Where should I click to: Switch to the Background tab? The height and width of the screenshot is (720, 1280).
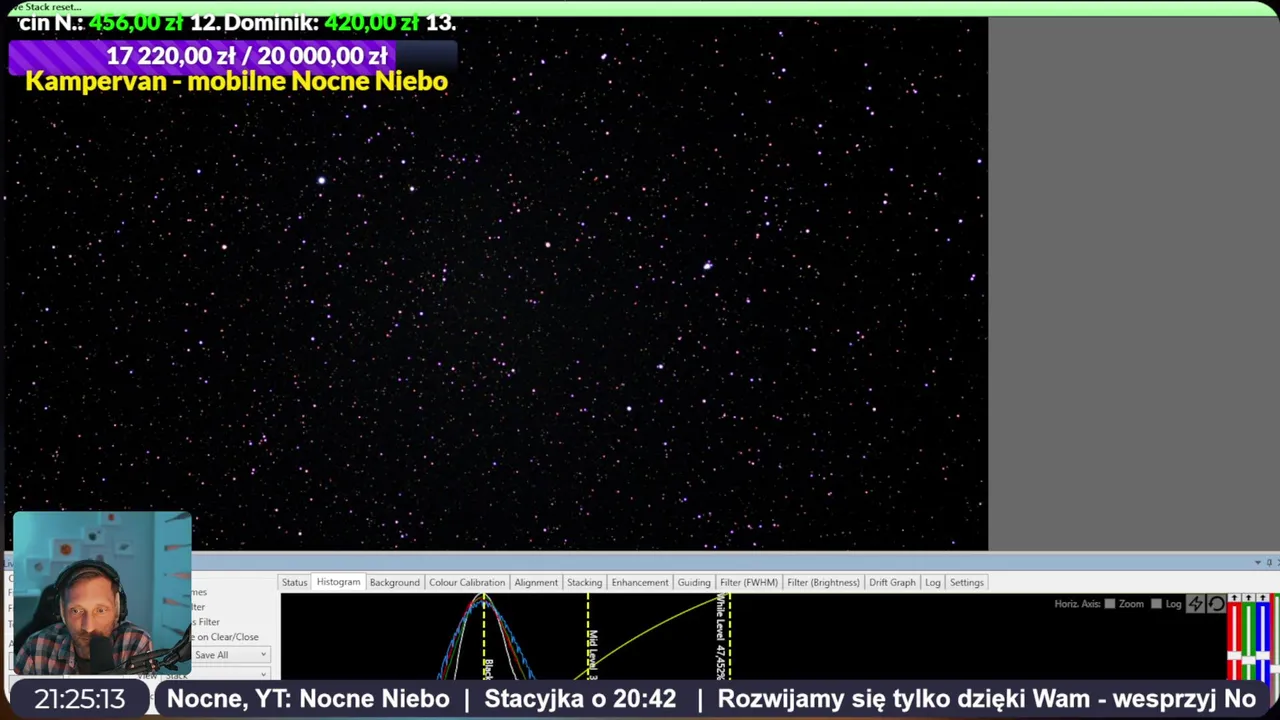pos(394,582)
